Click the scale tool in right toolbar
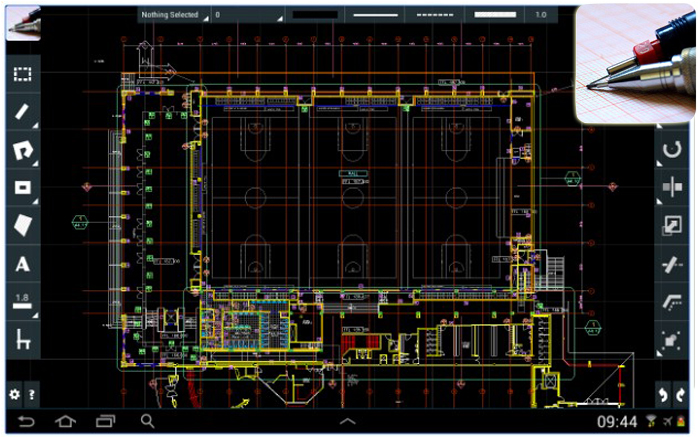 [x=672, y=226]
